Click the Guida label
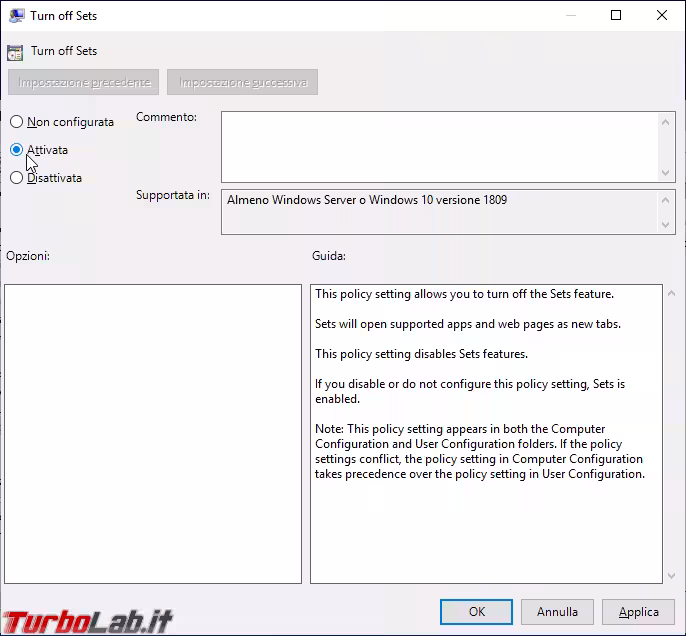686x636 pixels. pos(329,256)
